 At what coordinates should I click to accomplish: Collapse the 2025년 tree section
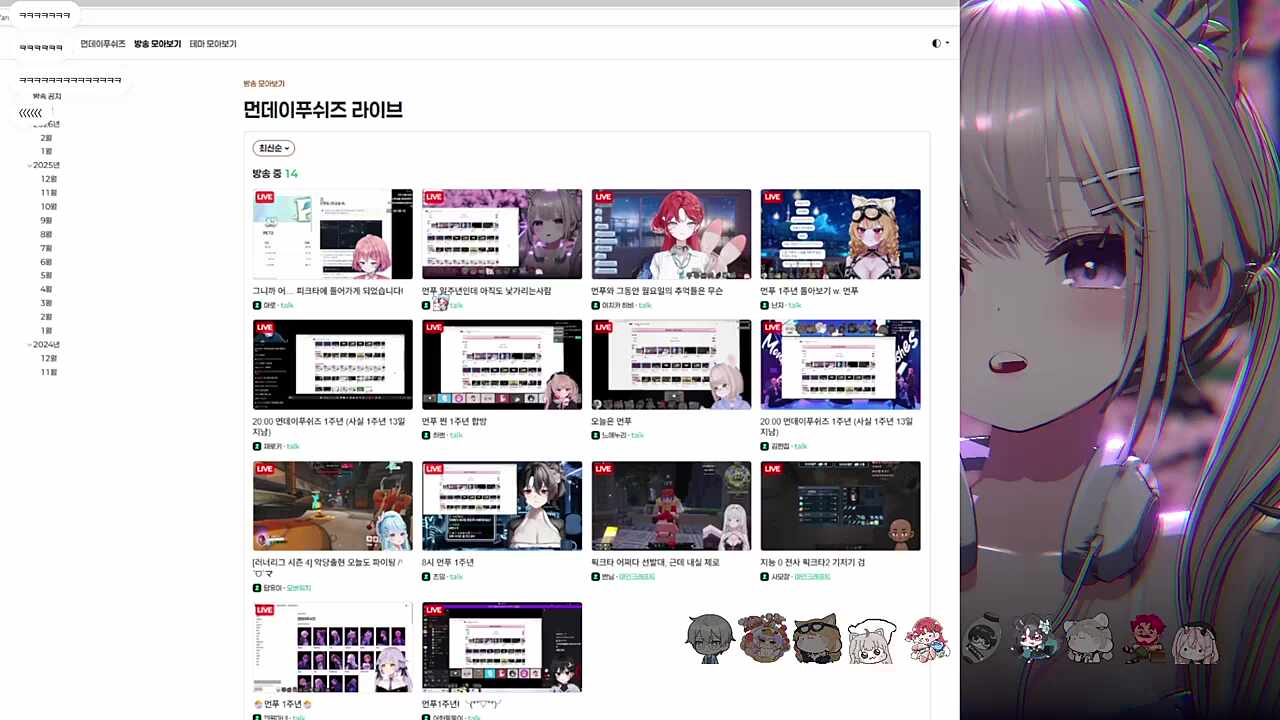click(x=31, y=165)
